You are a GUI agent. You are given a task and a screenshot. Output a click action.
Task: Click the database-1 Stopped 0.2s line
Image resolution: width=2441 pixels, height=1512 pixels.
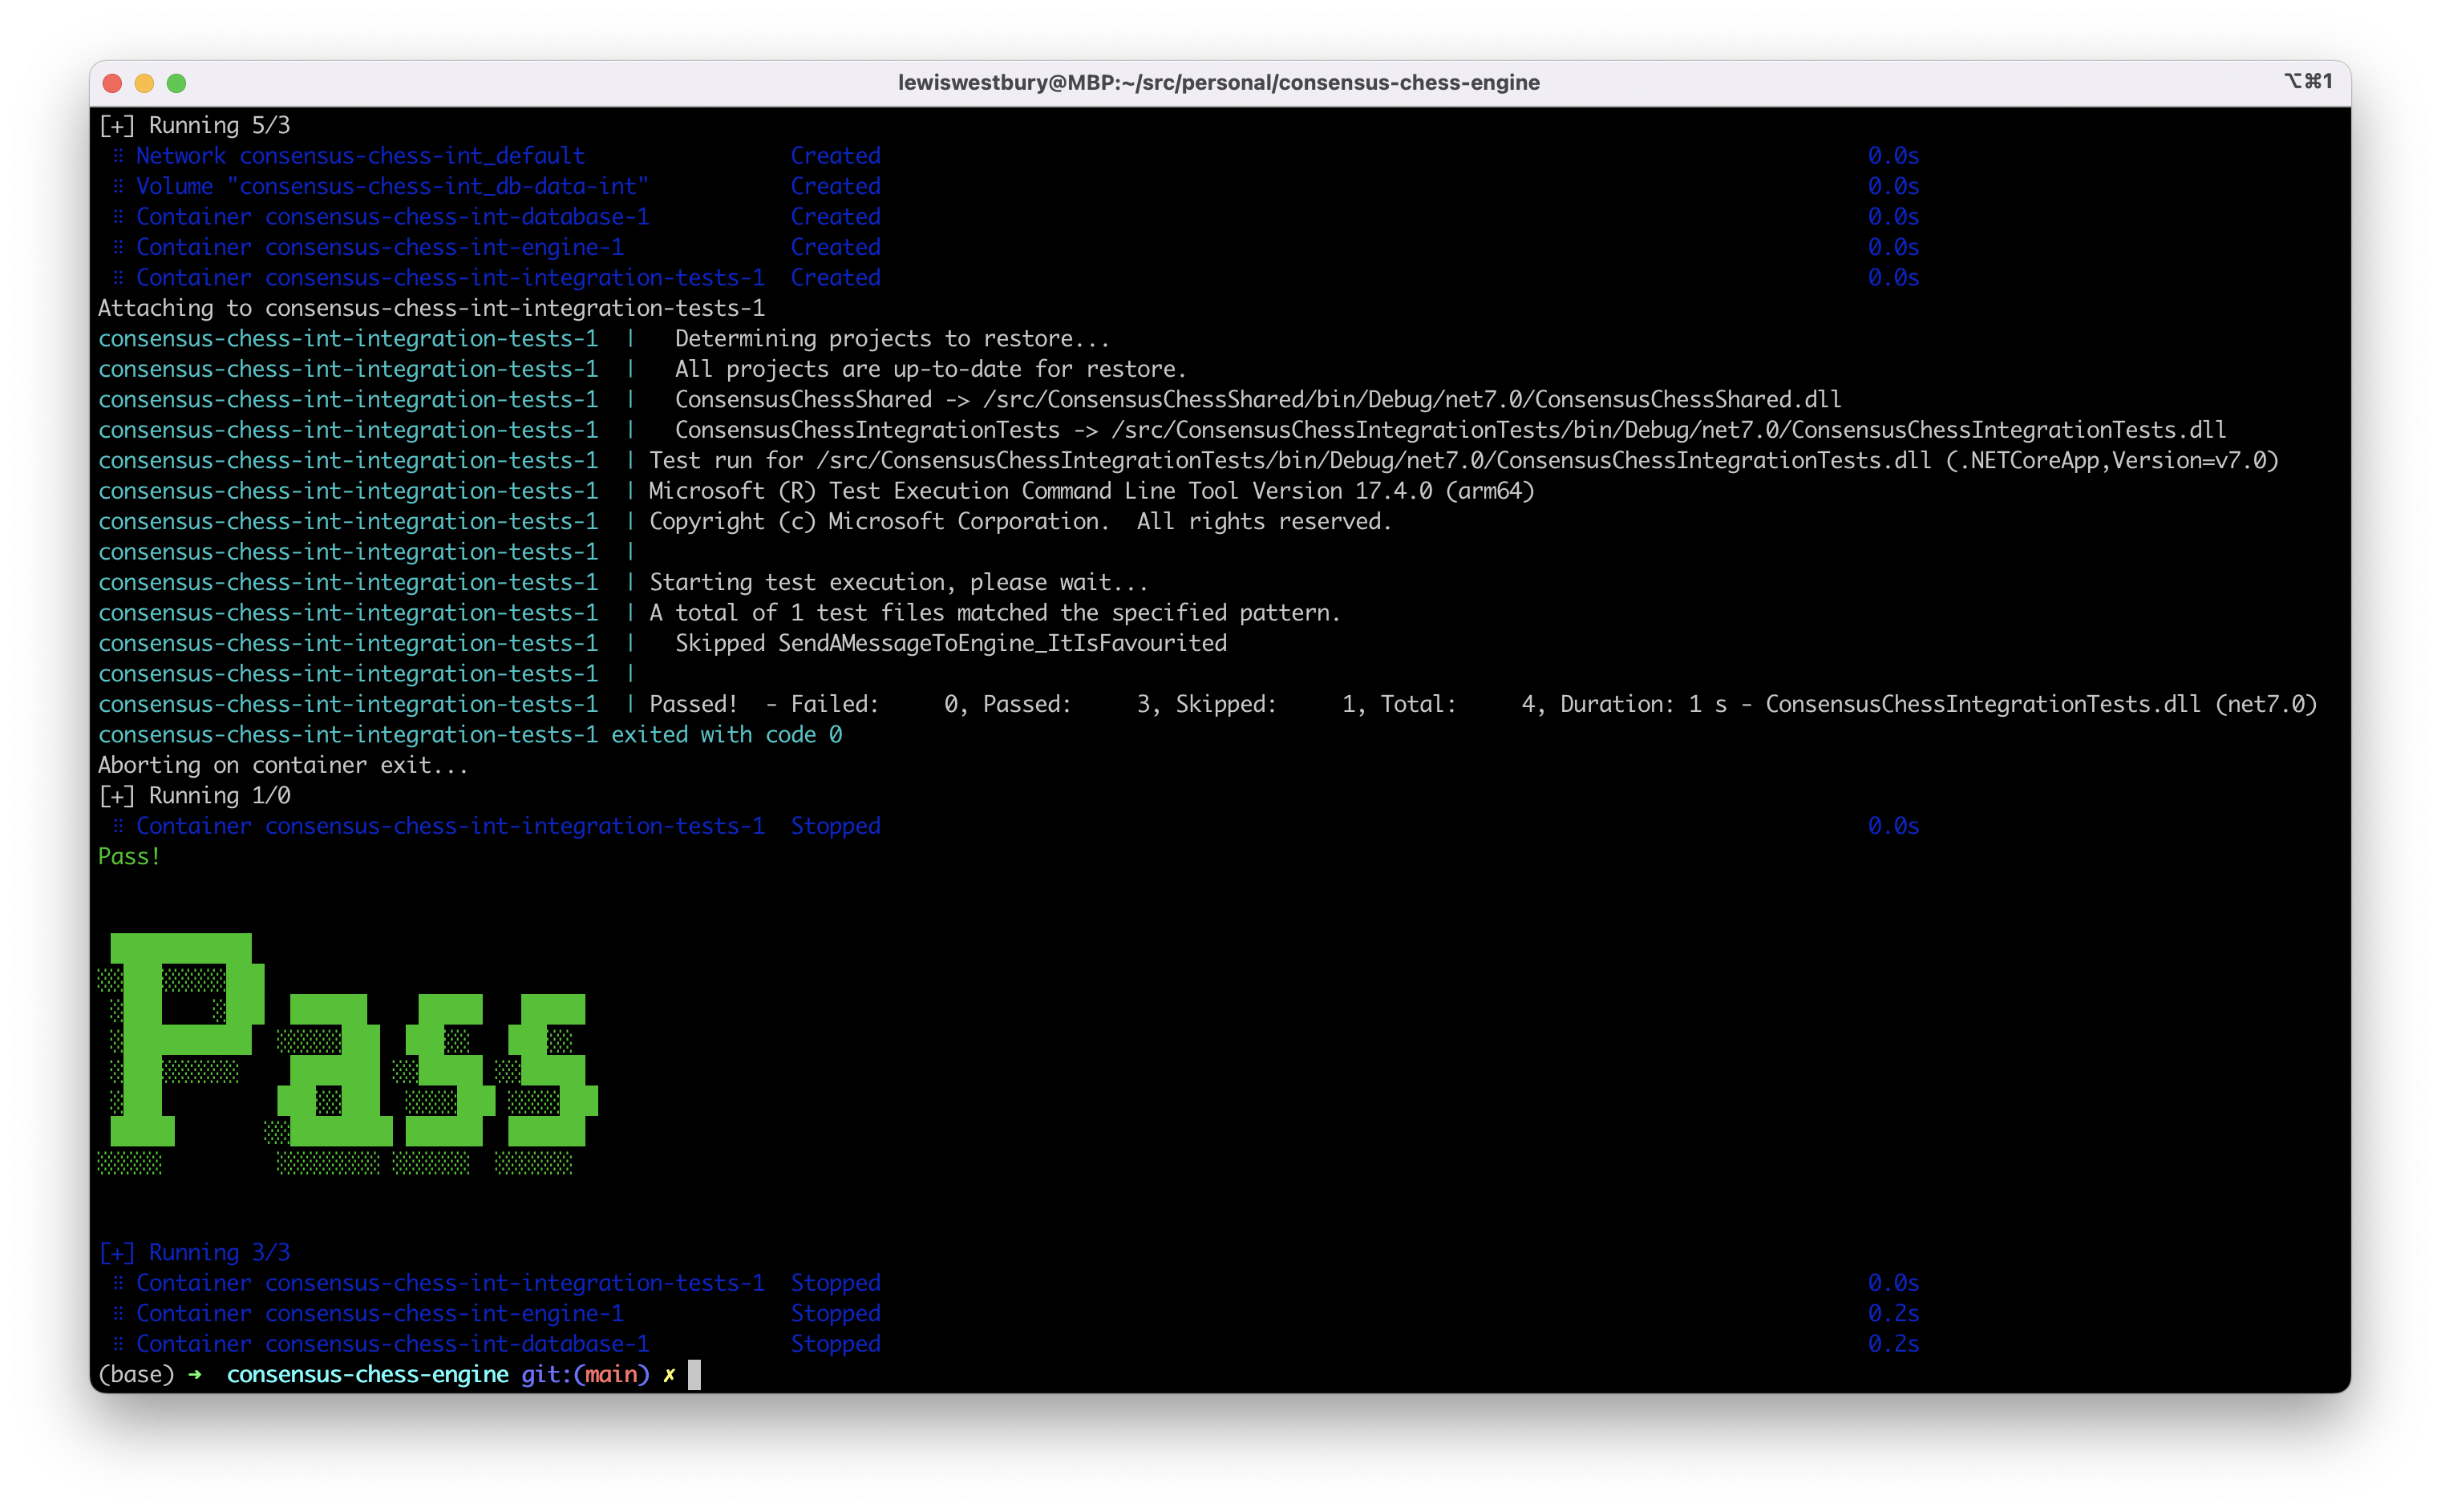(x=1015, y=1345)
